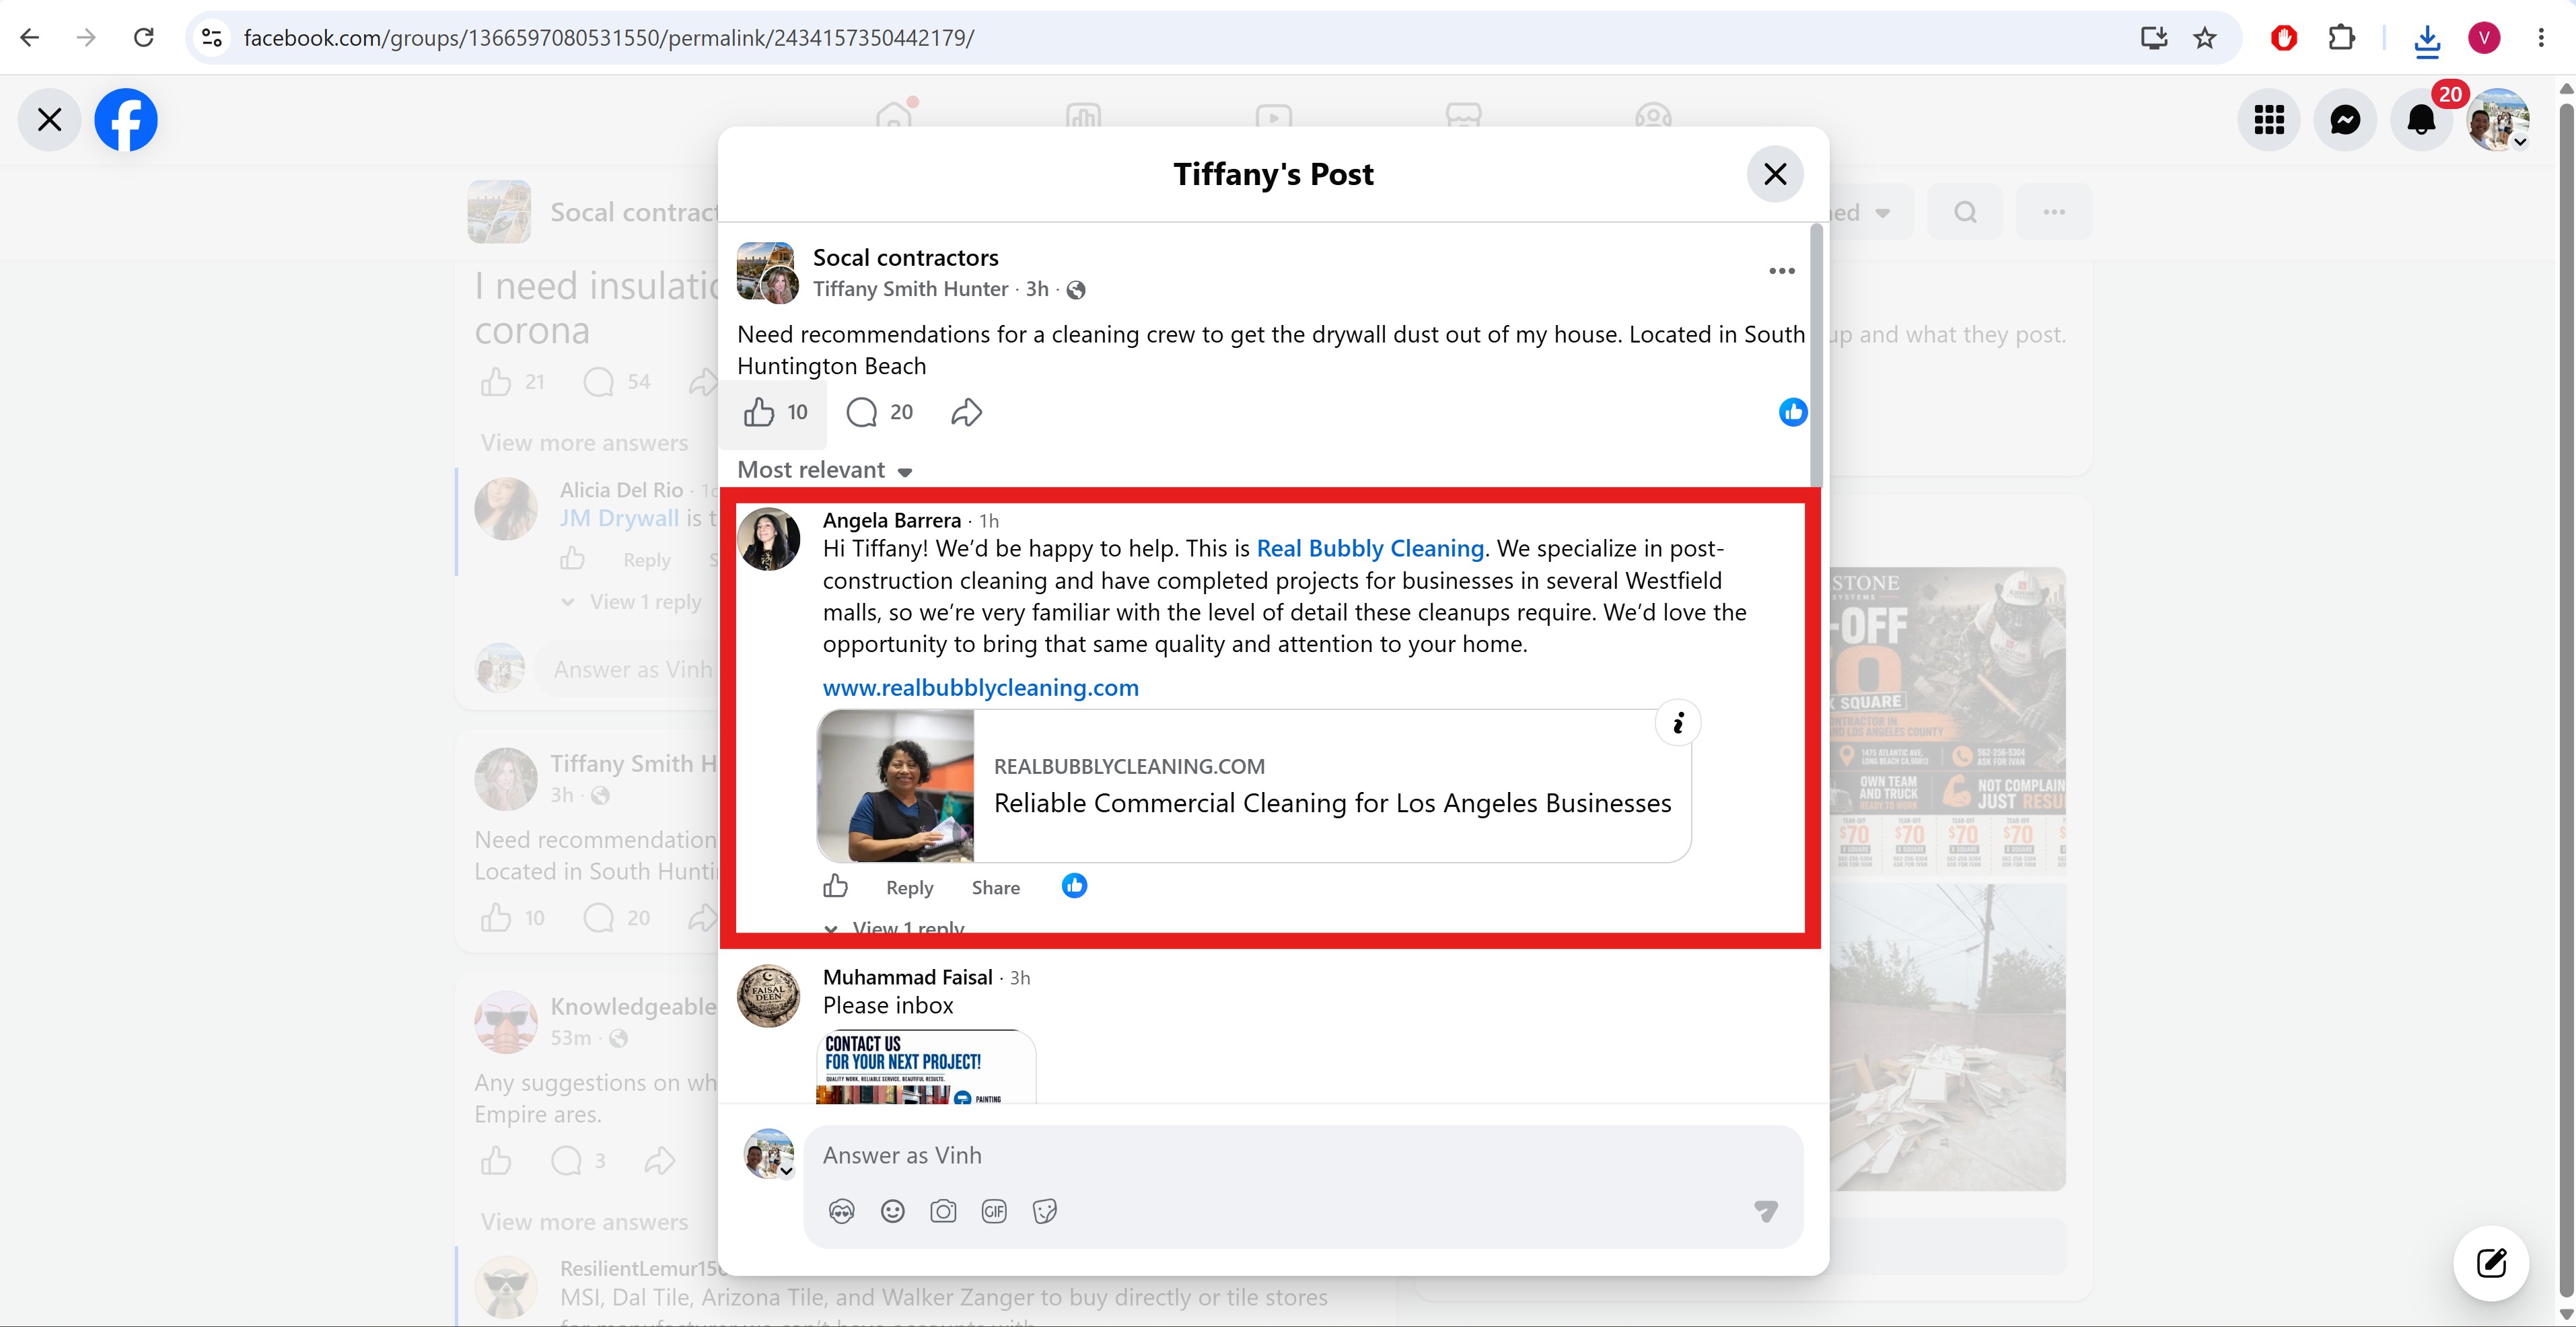The height and width of the screenshot is (1327, 2576).
Task: Open the Chrome profile V avatar
Action: 2484,38
